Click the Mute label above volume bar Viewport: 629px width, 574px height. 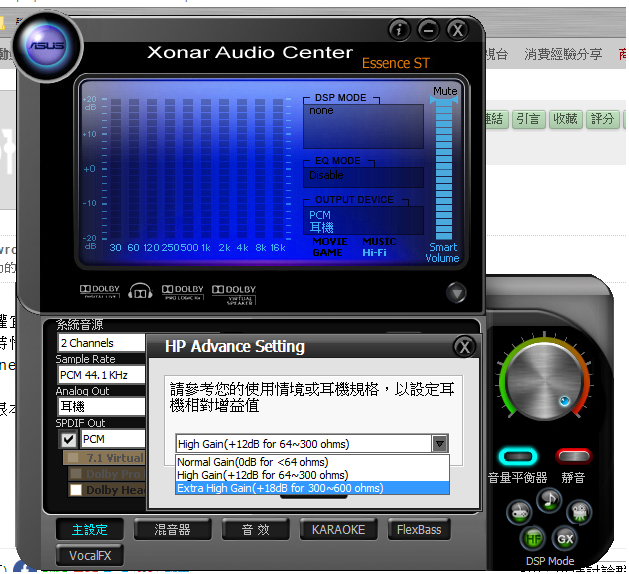(x=445, y=91)
